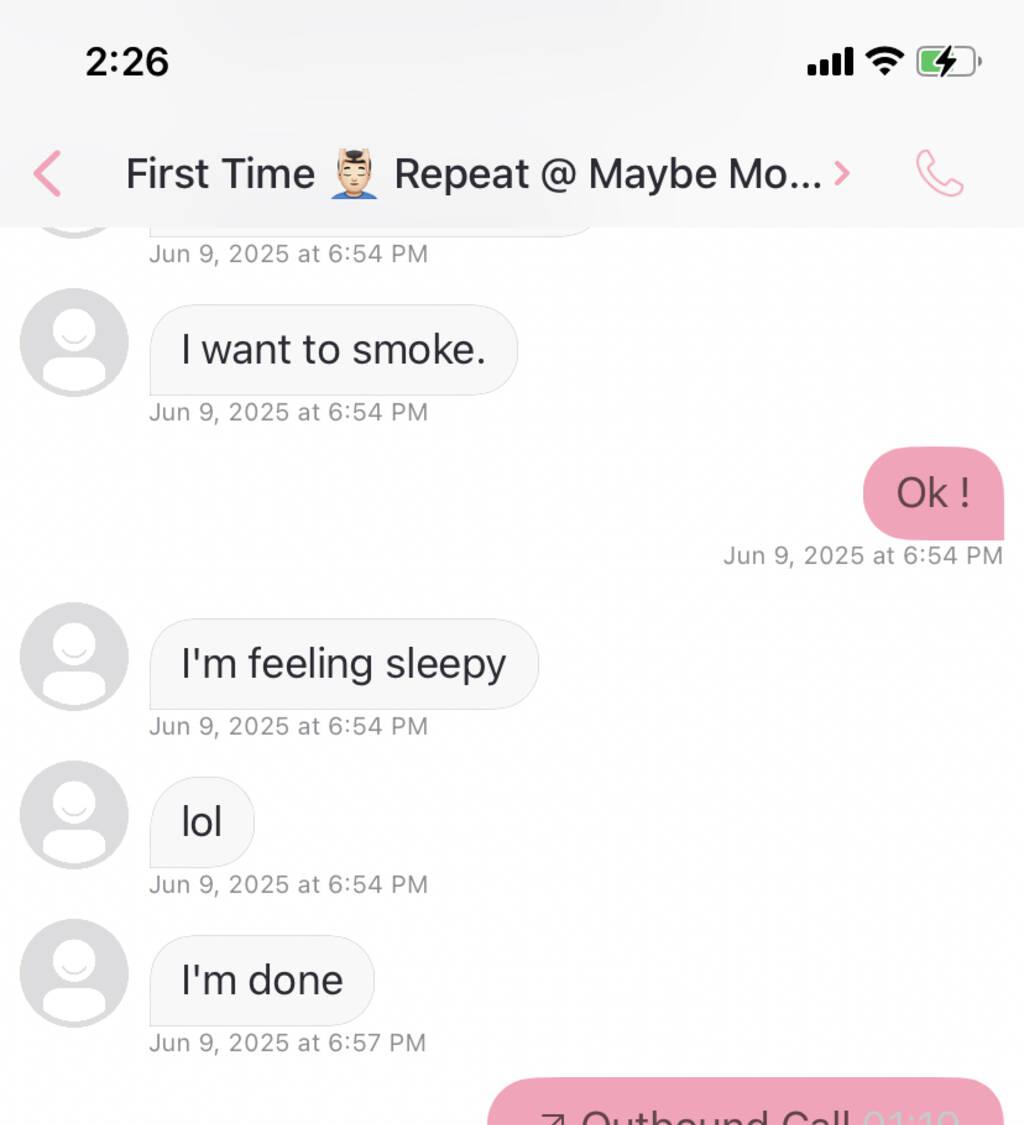
Task: Tap avatar beside "I'm feeling sleepy"
Action: [x=74, y=656]
